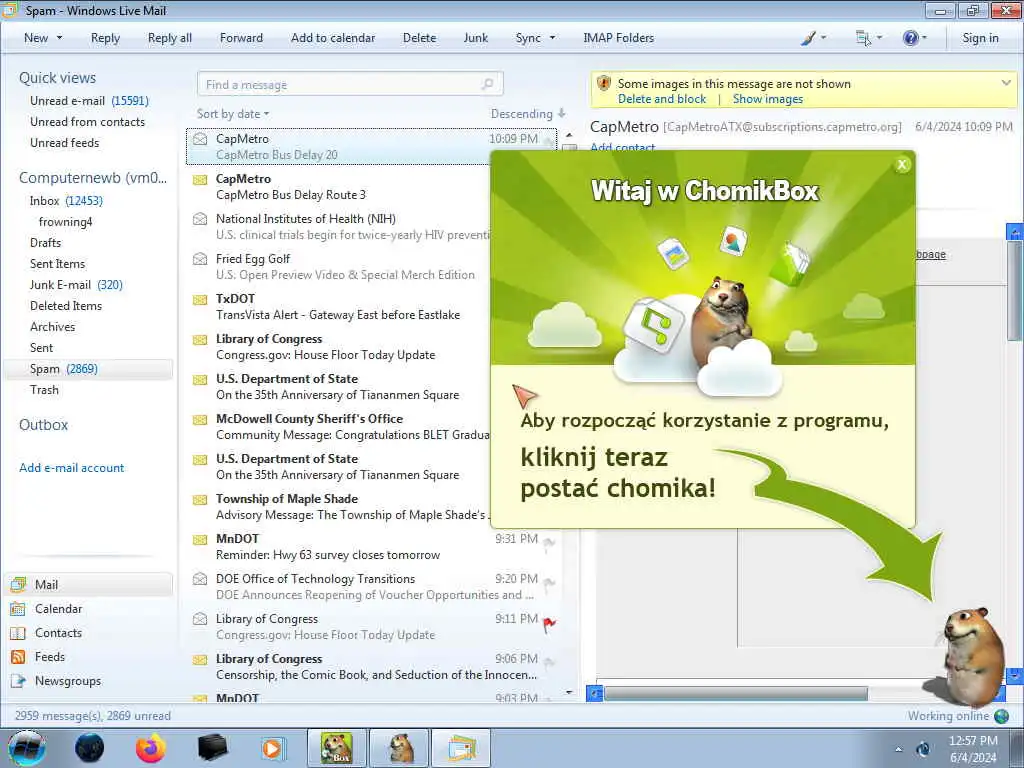Click the Working online globe icon
Screen dimensions: 1024x768
point(1001,716)
